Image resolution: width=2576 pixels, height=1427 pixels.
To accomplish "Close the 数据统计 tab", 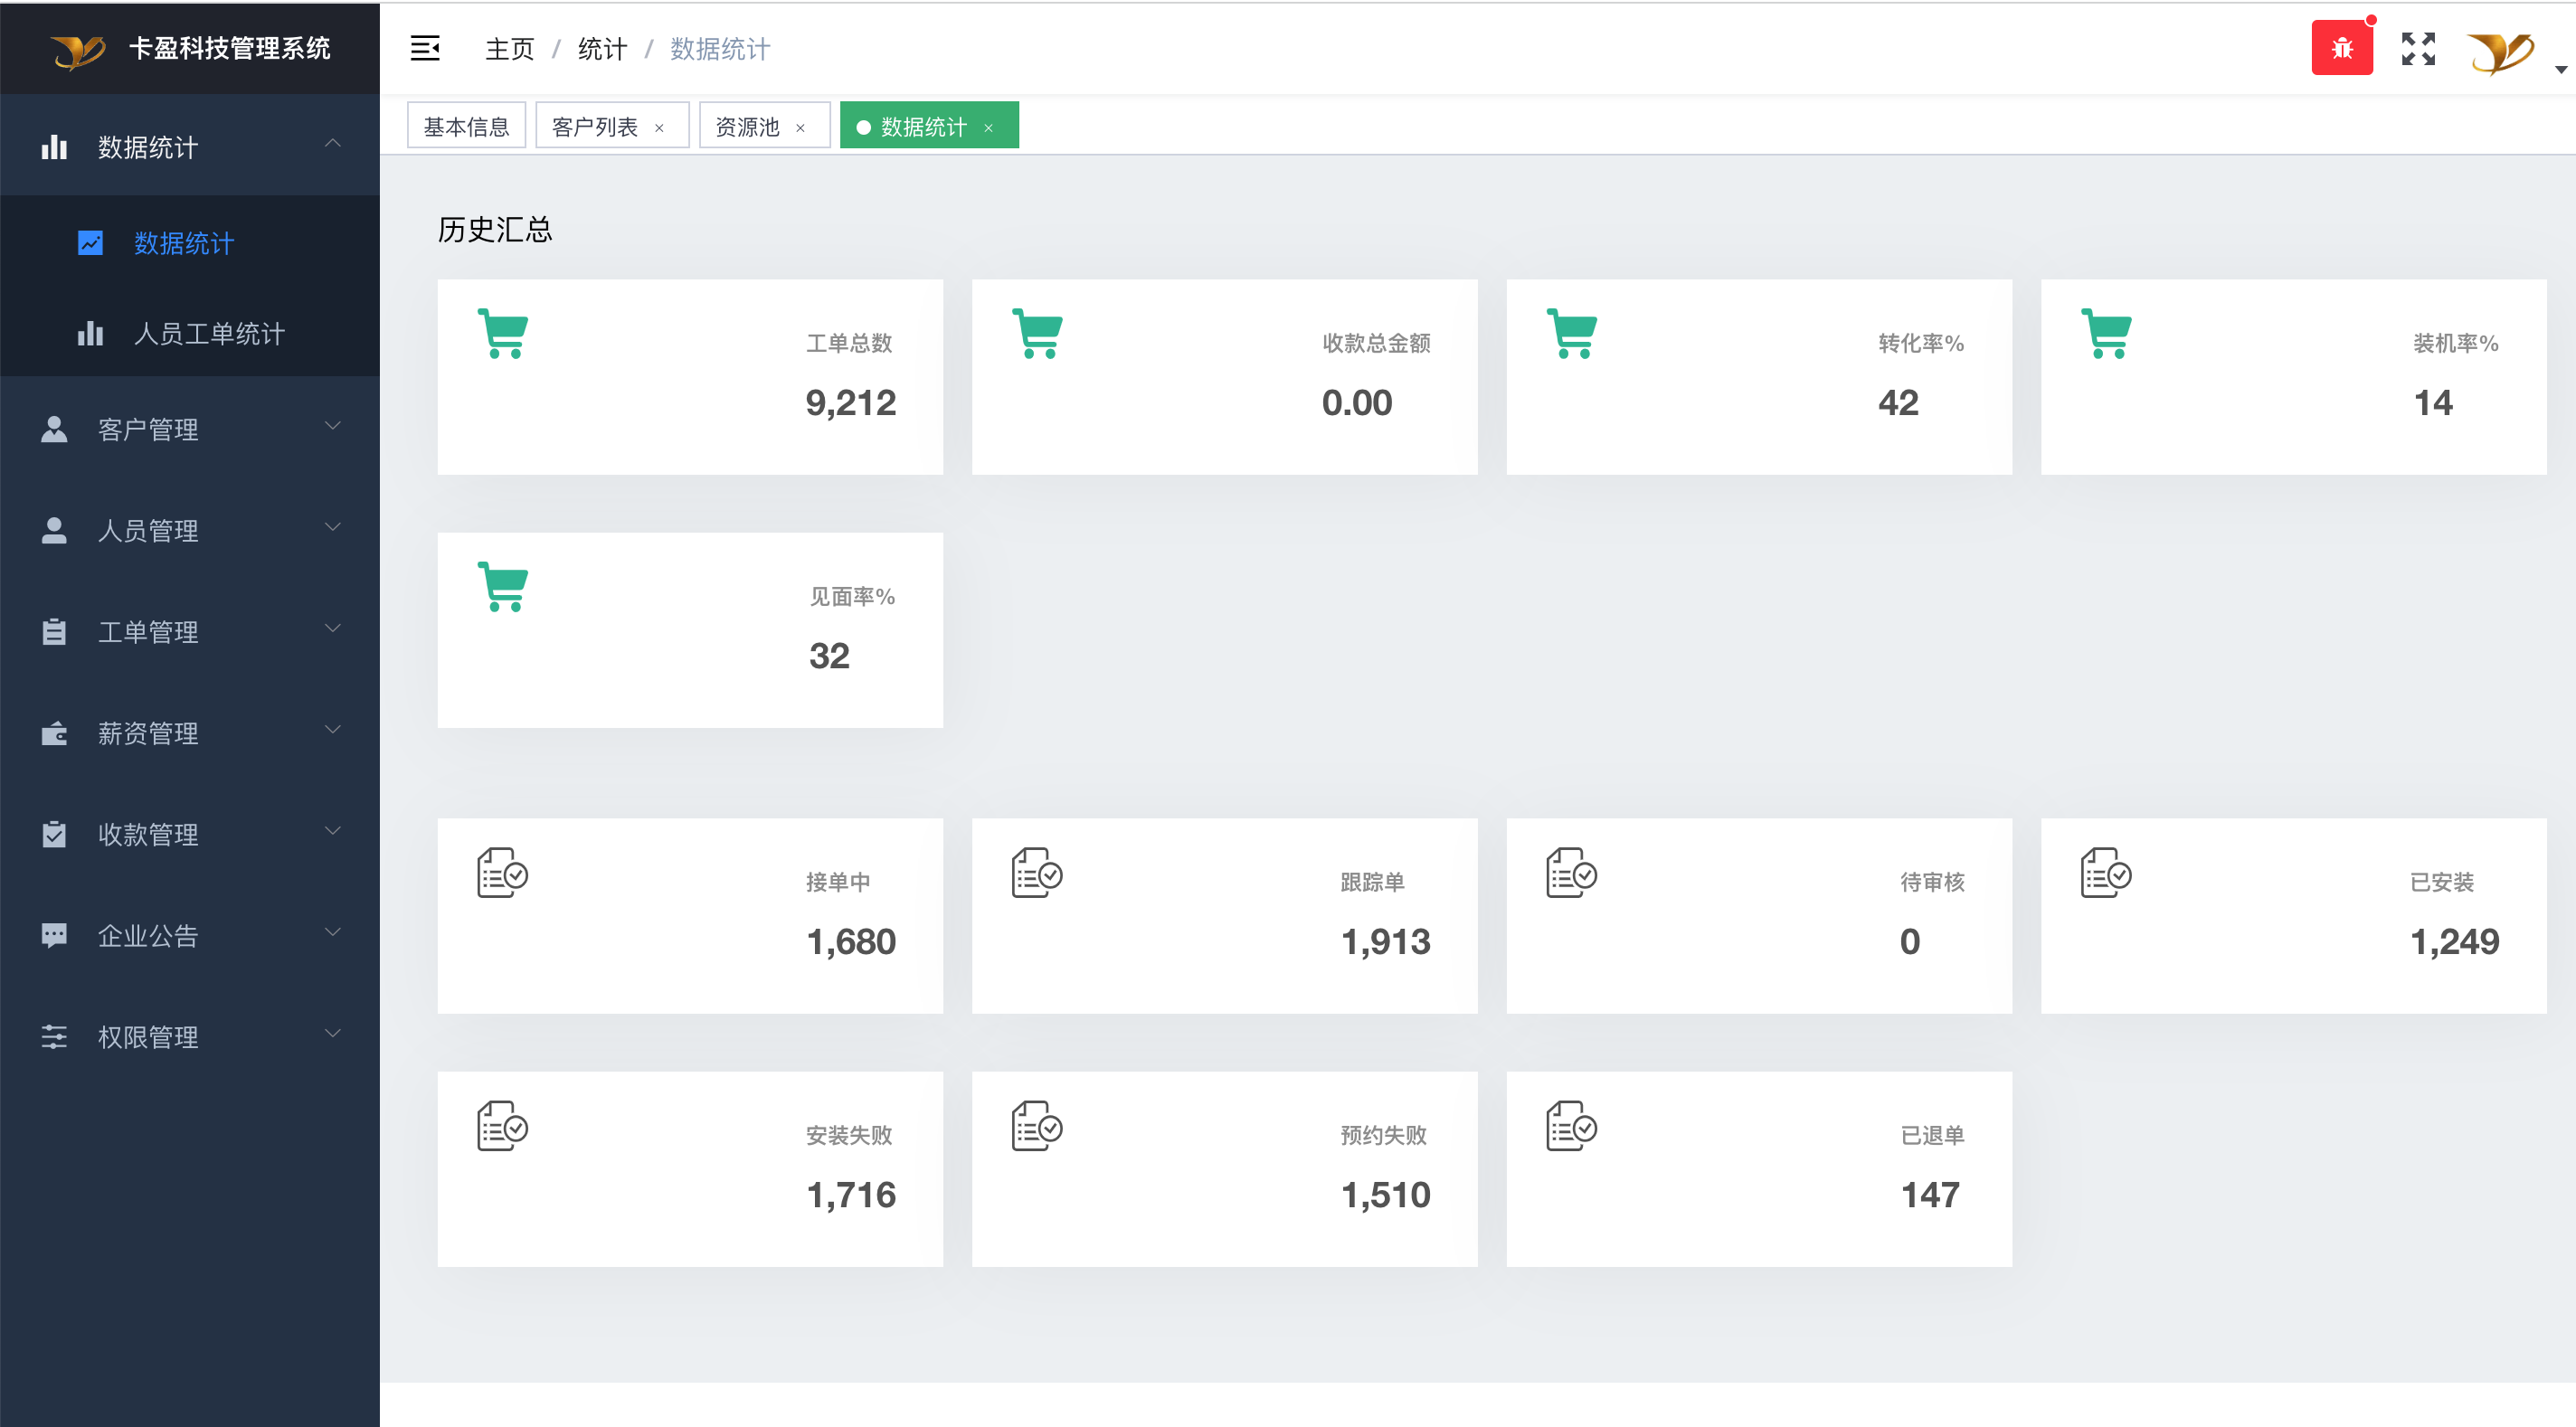I will point(988,128).
